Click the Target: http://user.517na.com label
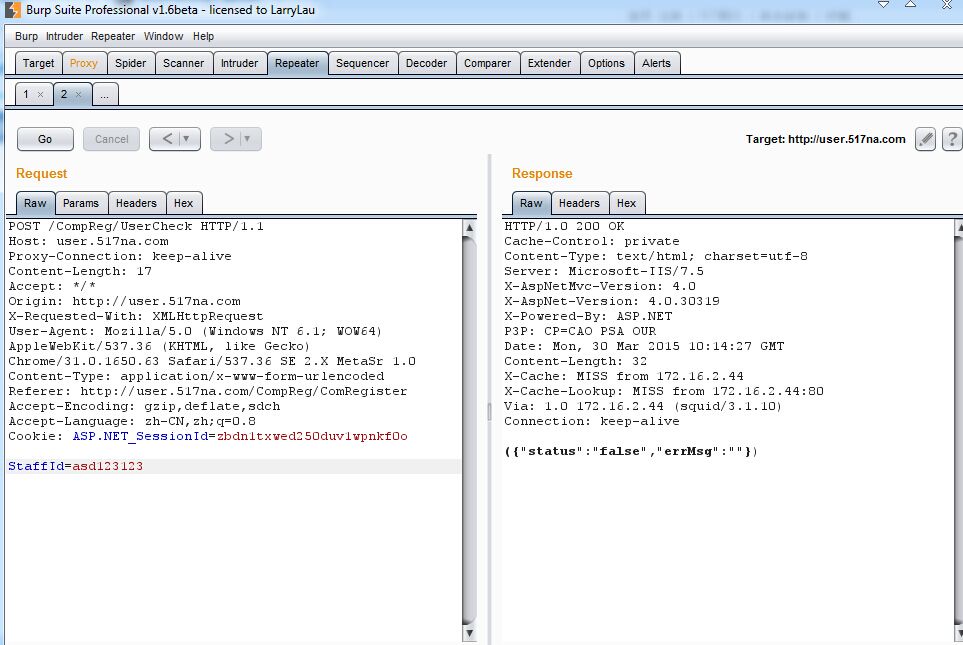Screen dimensions: 963x645 [825, 139]
